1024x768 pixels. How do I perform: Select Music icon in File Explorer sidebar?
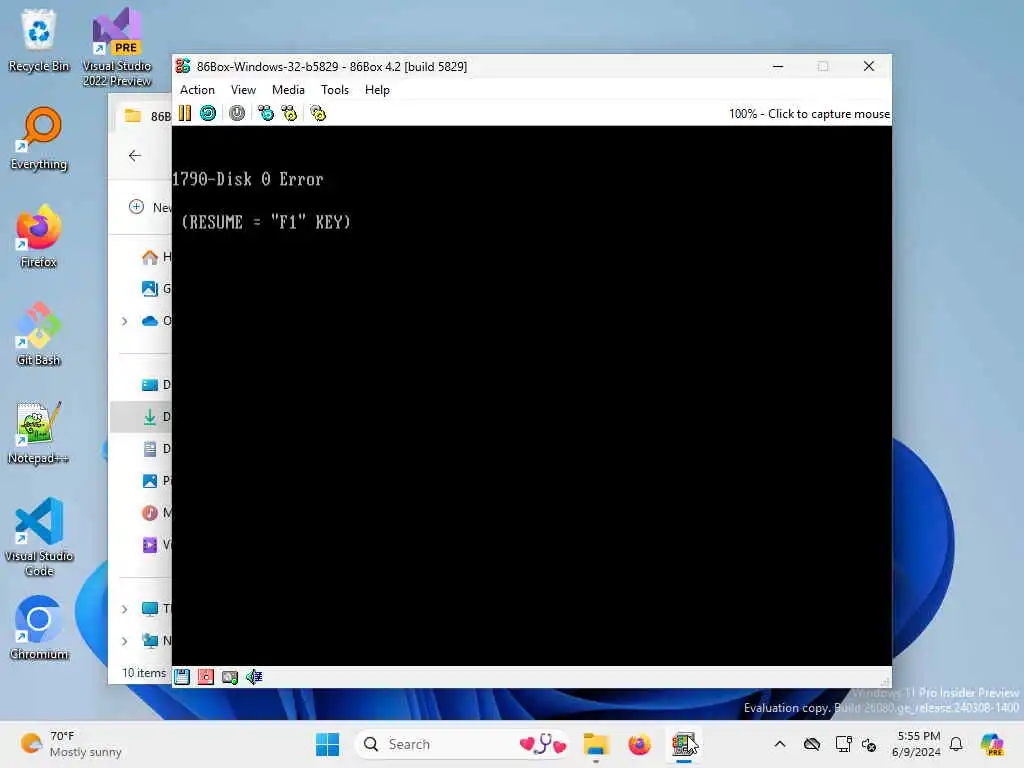point(150,513)
